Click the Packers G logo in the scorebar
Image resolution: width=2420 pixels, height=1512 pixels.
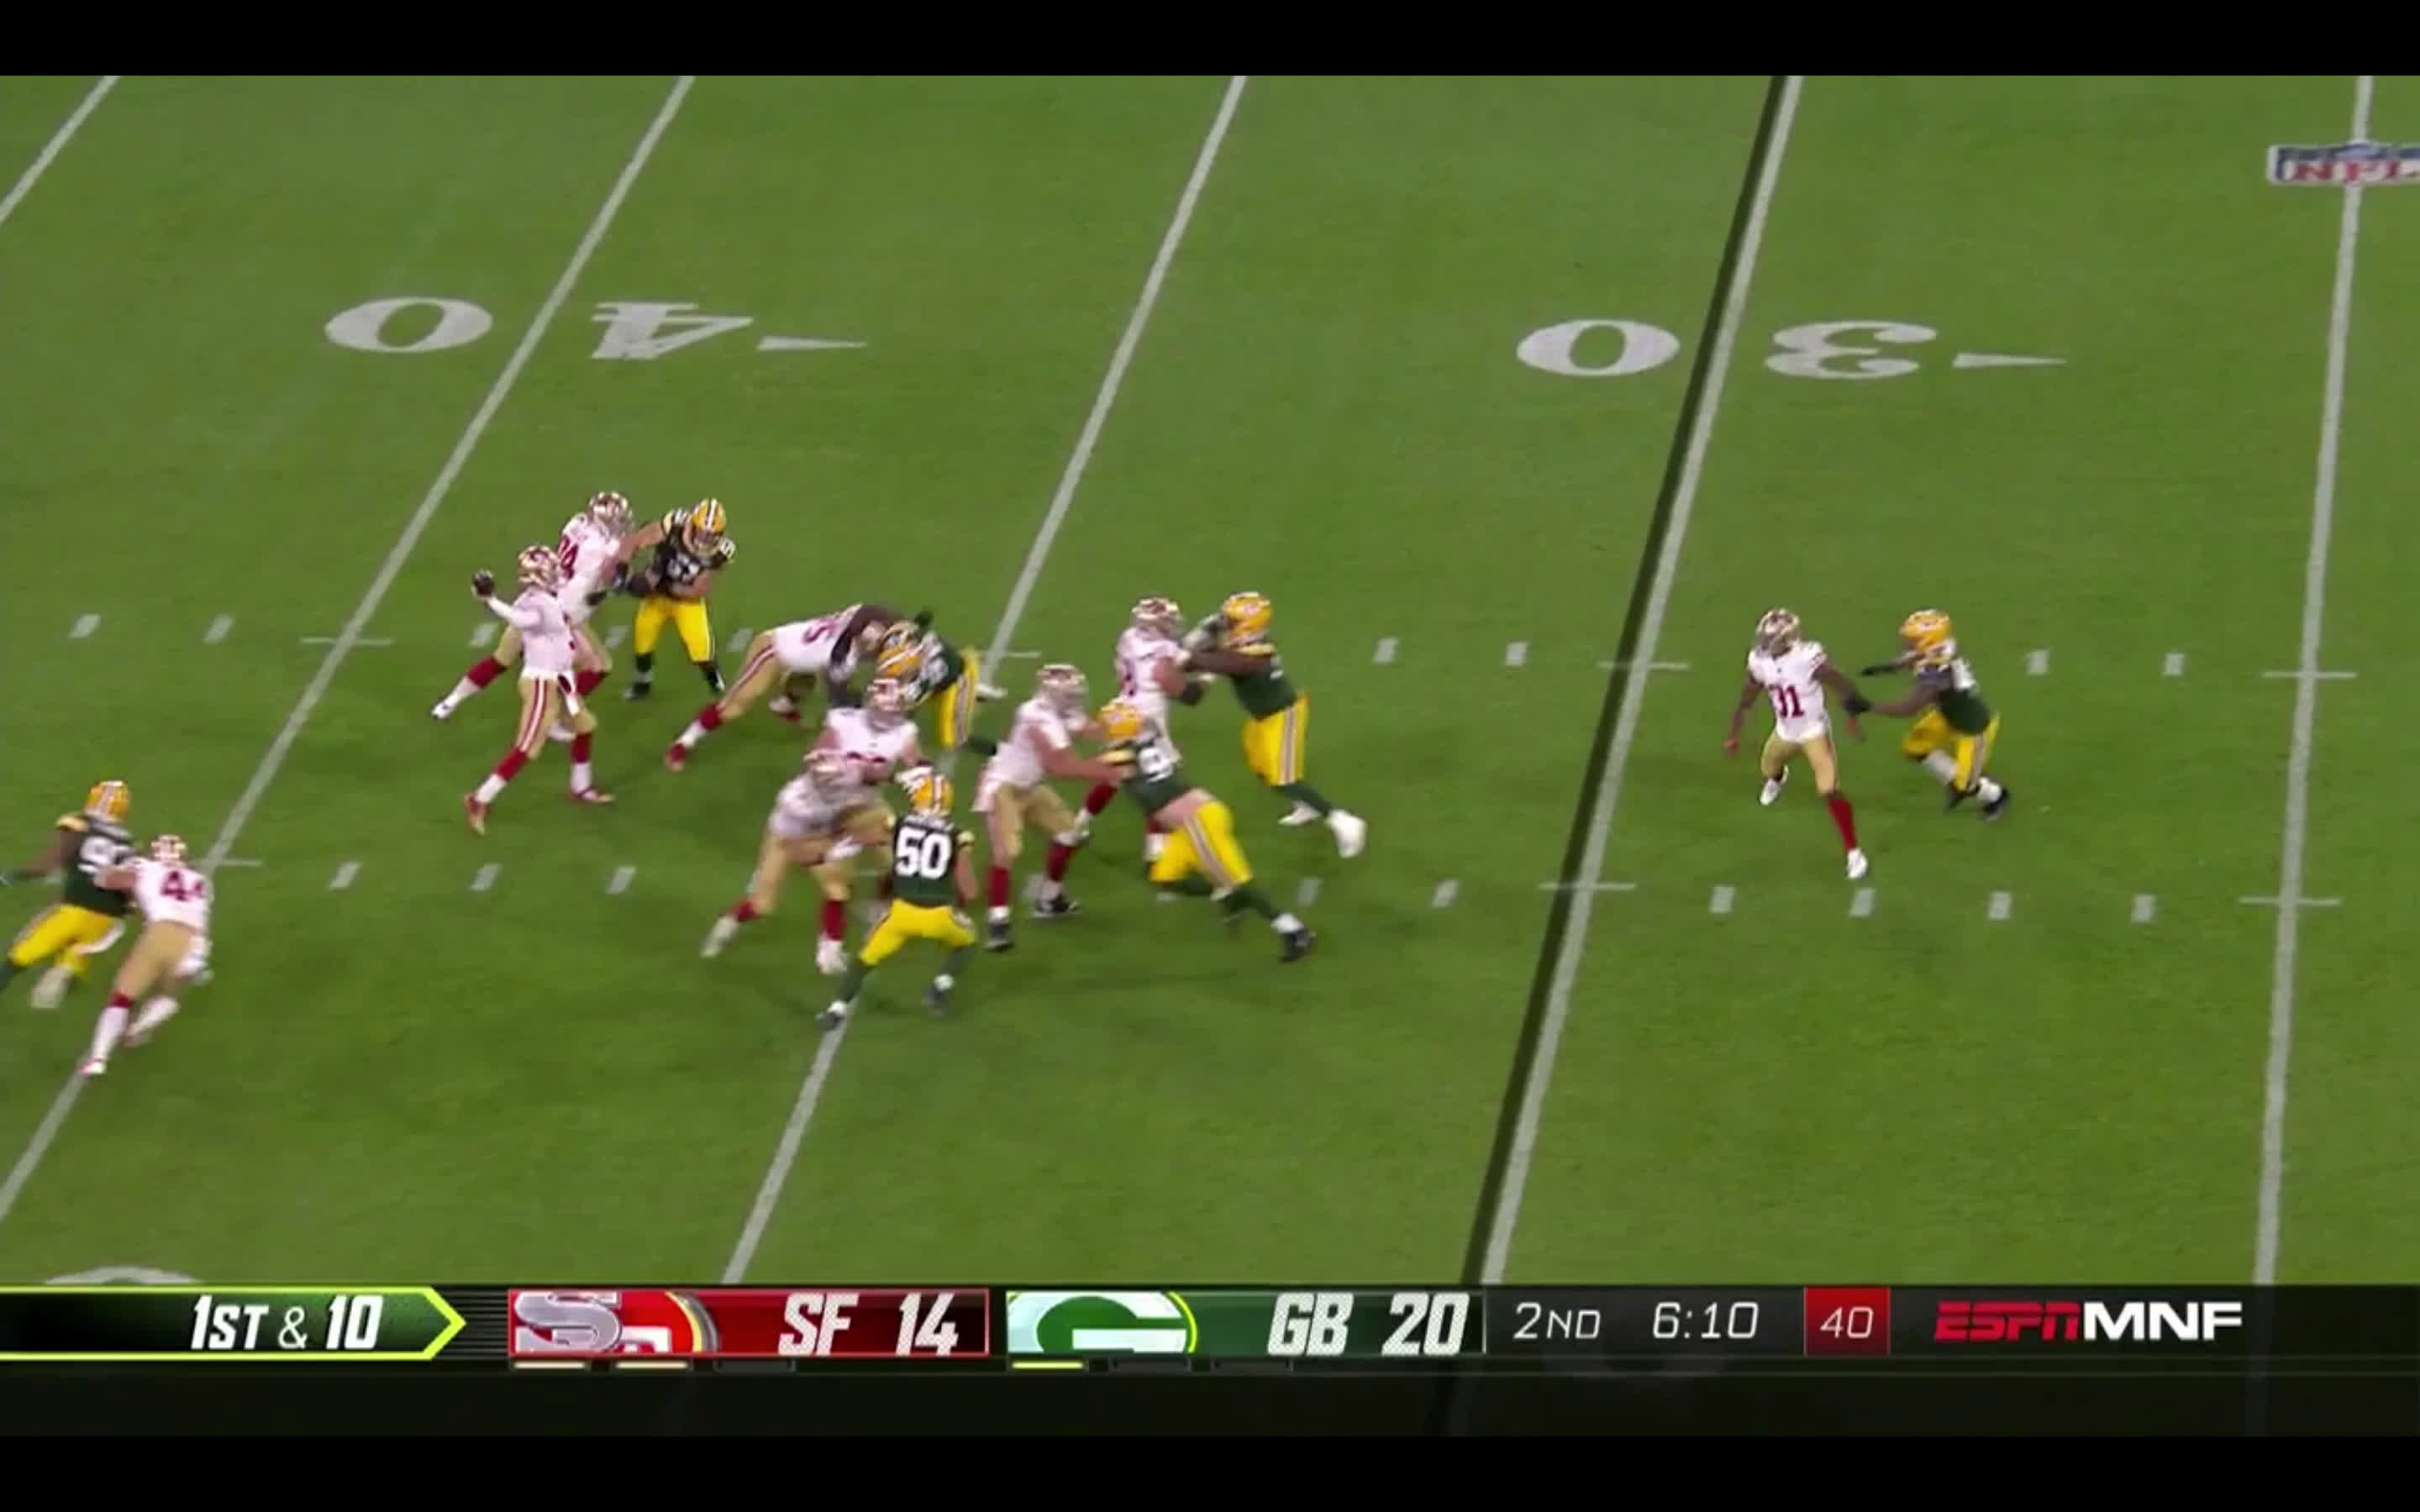pyautogui.click(x=1101, y=1322)
